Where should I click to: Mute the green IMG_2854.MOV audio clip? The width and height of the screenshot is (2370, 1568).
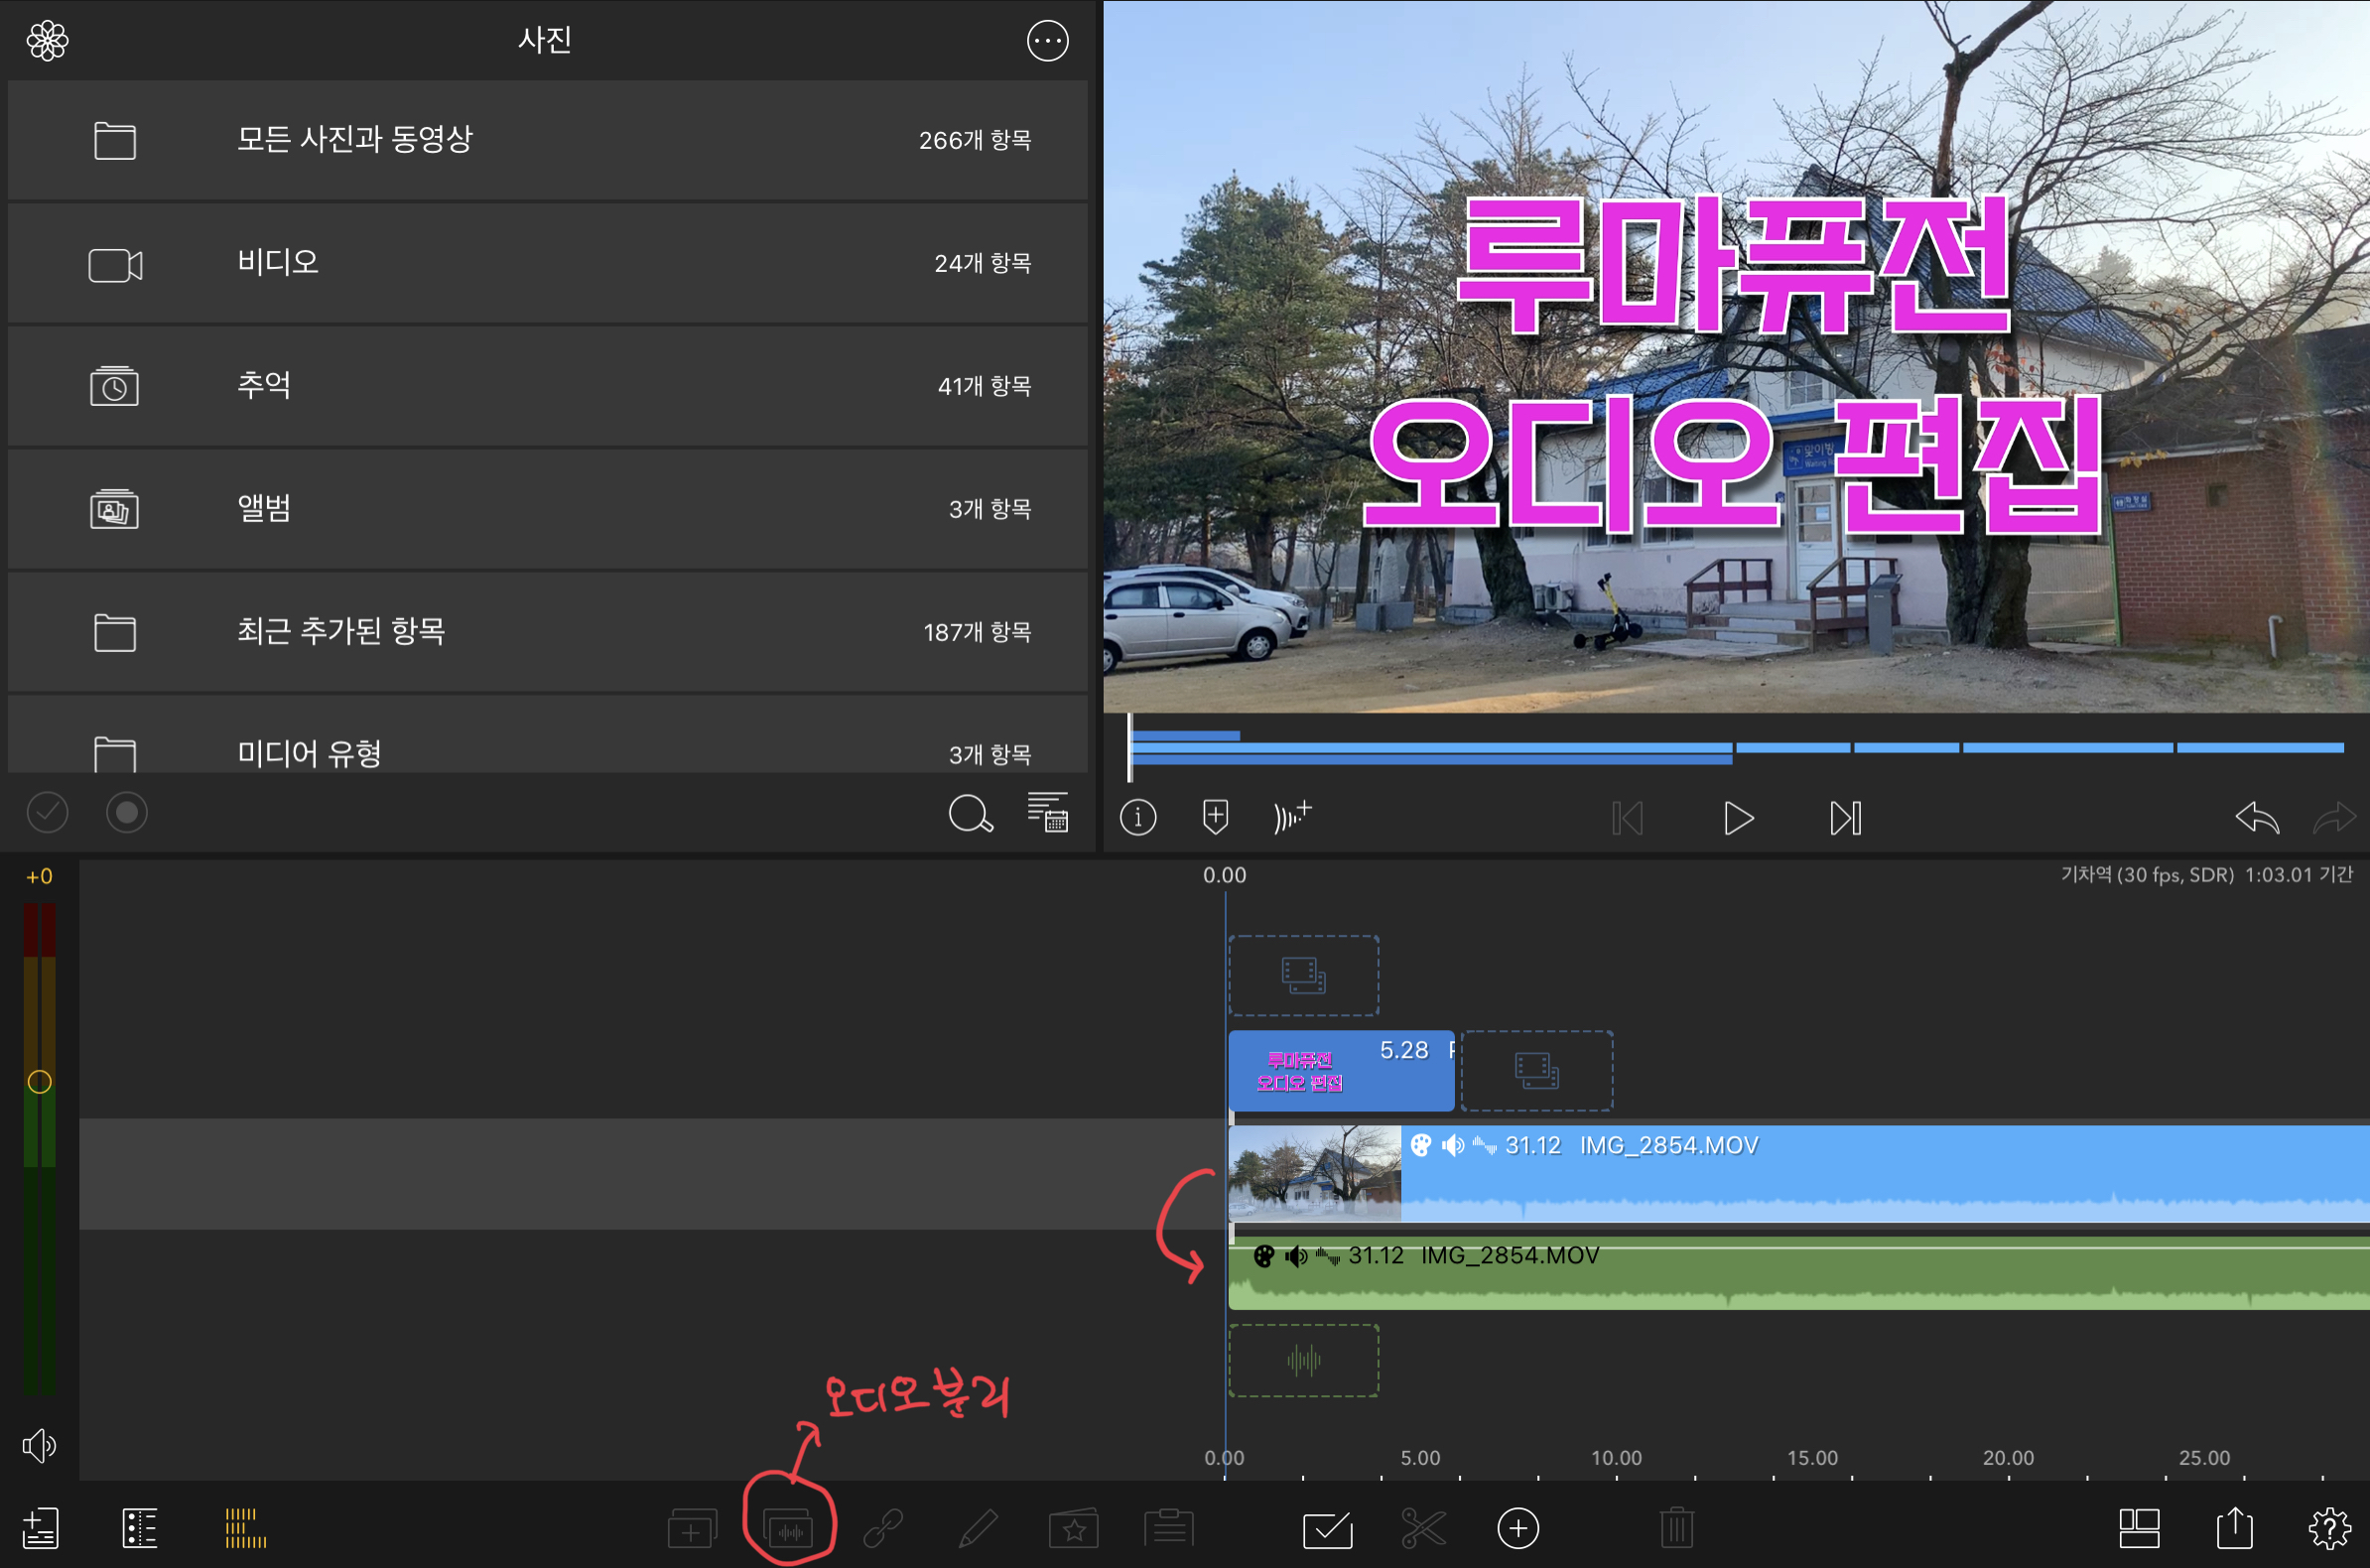[1296, 1256]
